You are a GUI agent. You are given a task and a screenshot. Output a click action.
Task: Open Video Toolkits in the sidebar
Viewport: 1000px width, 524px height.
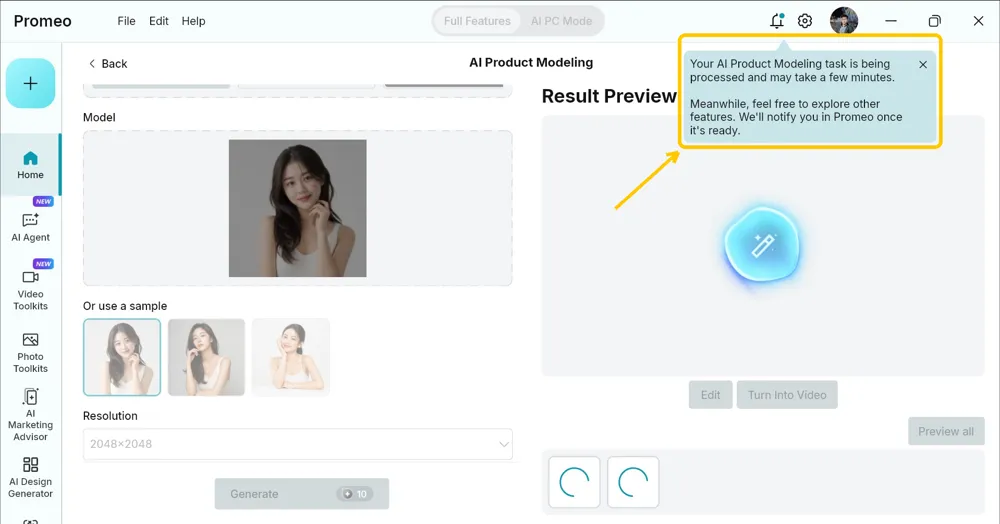coord(30,290)
